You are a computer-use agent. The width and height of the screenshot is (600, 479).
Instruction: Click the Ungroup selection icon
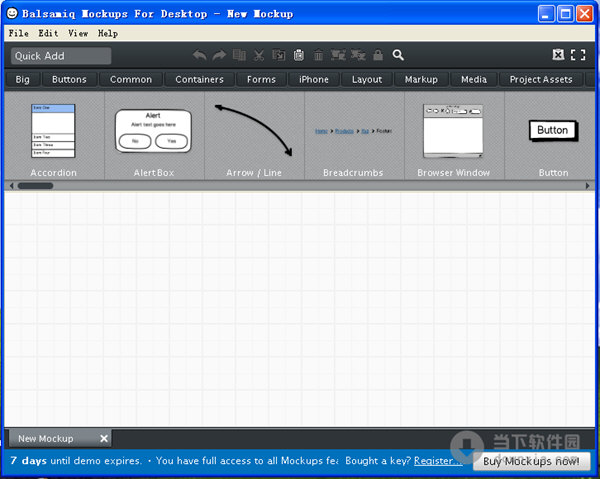[x=358, y=55]
